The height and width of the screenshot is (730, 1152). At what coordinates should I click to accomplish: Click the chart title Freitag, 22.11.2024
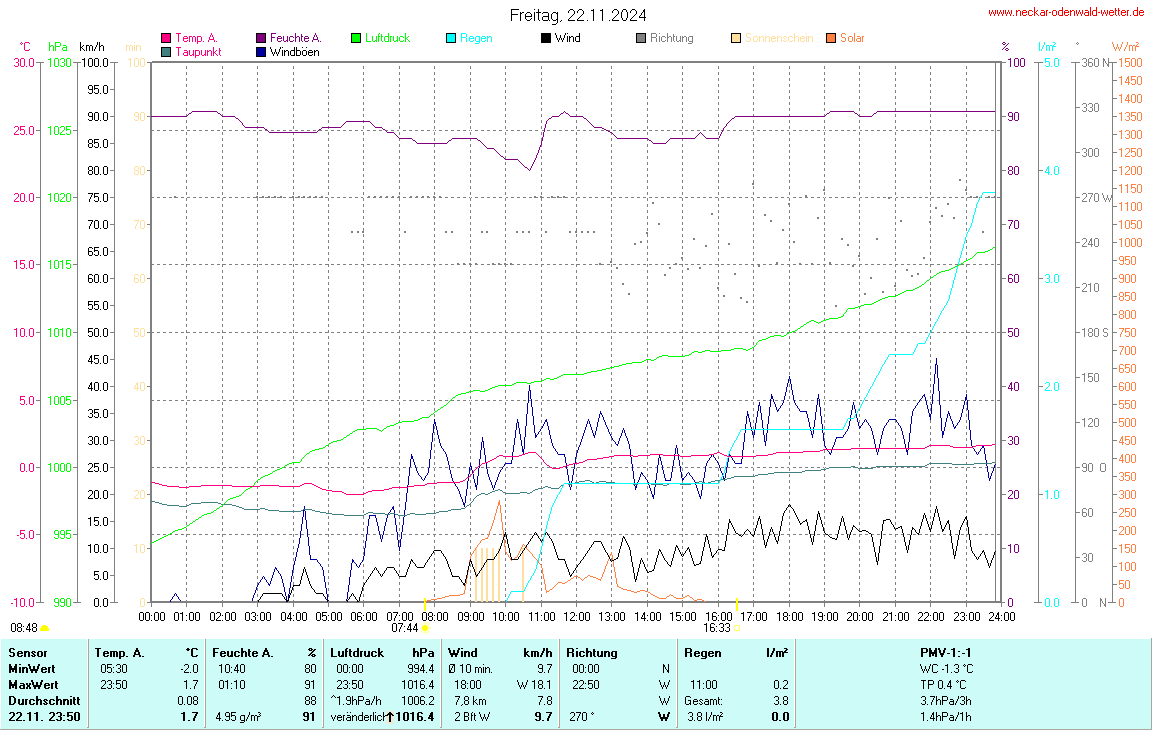pyautogui.click(x=577, y=15)
